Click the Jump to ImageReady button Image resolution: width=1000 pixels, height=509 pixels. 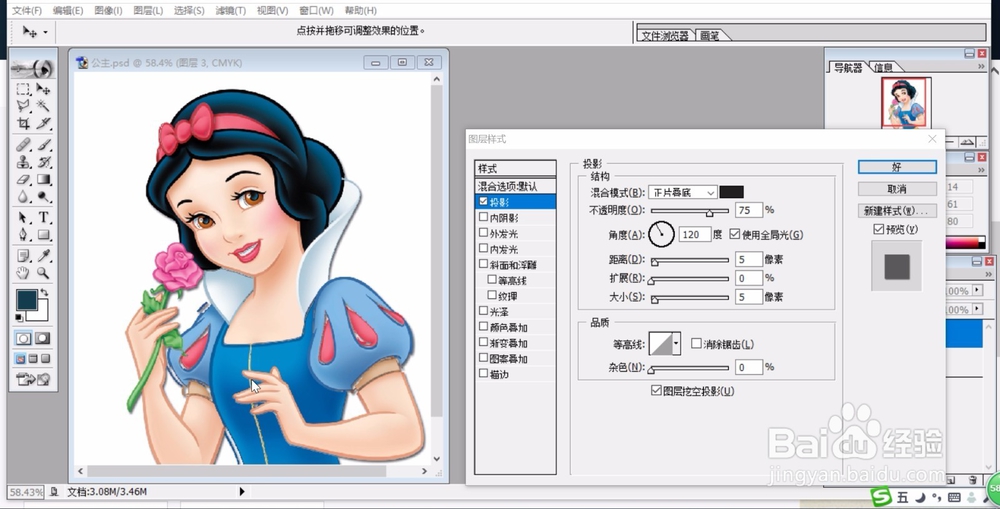coord(33,380)
